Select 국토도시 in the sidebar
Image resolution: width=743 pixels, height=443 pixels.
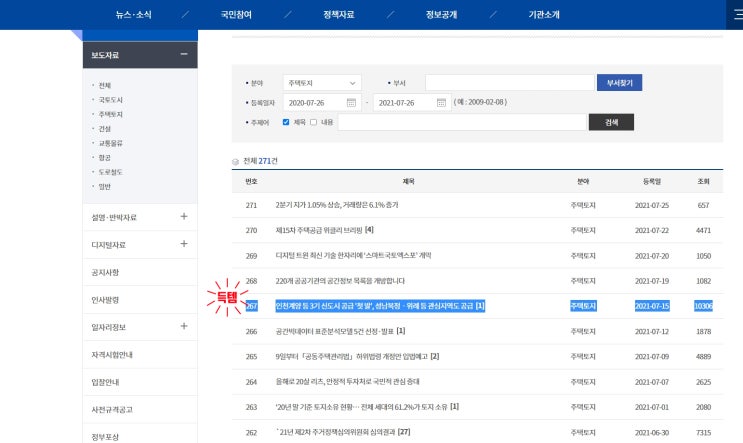coord(110,100)
